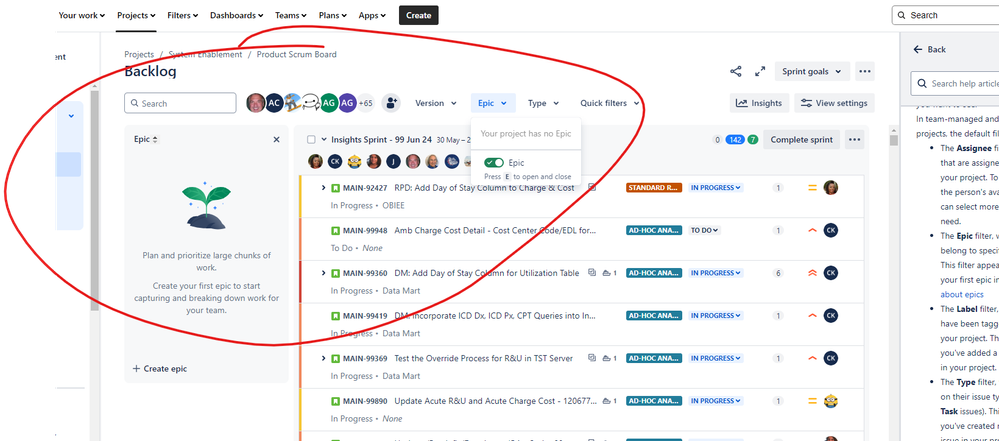
Task: Click the first photo avatar in the assignee filter
Action: coord(255,103)
